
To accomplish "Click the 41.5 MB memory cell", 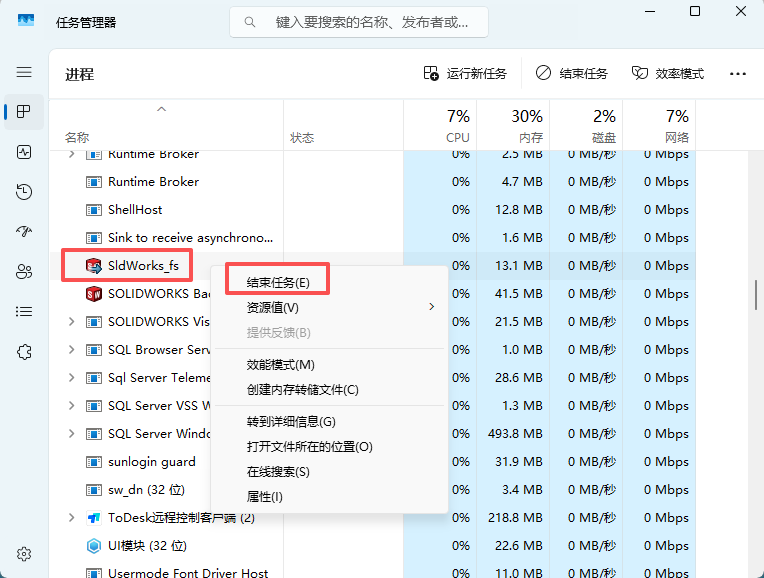I will pyautogui.click(x=513, y=294).
